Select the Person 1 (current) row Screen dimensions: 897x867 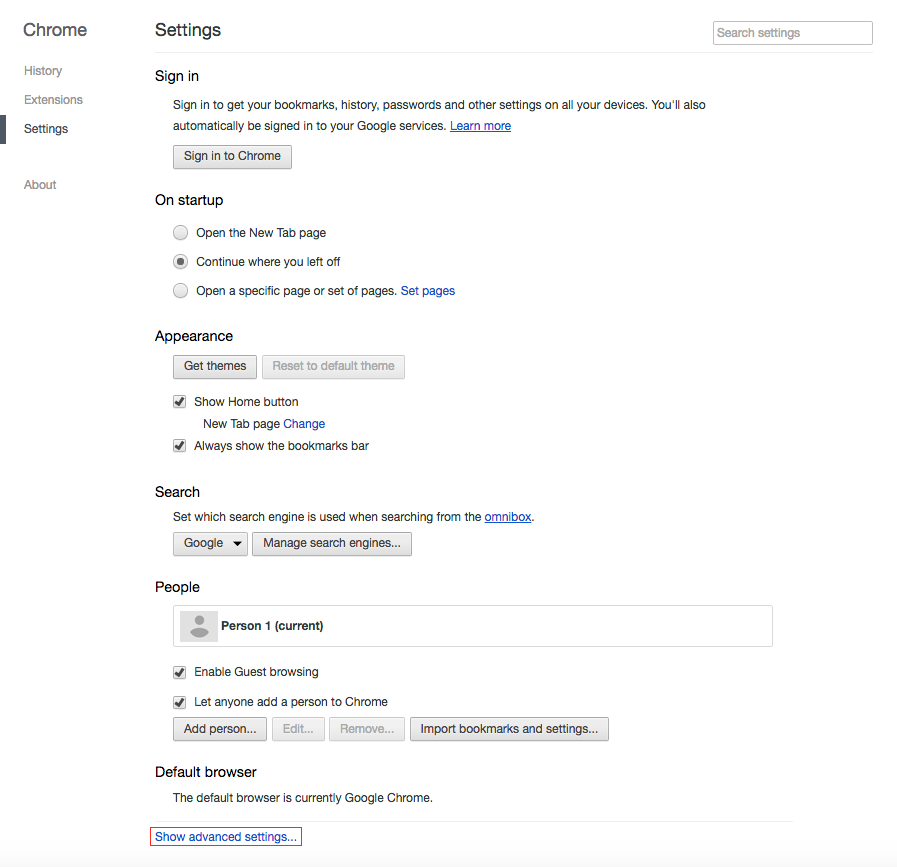(x=473, y=626)
